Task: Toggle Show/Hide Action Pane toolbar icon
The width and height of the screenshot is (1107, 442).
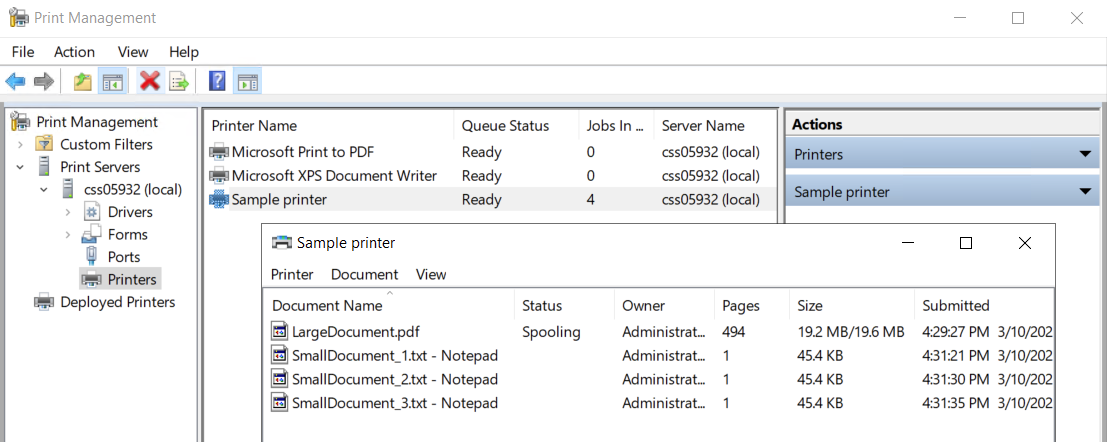Action: click(247, 82)
